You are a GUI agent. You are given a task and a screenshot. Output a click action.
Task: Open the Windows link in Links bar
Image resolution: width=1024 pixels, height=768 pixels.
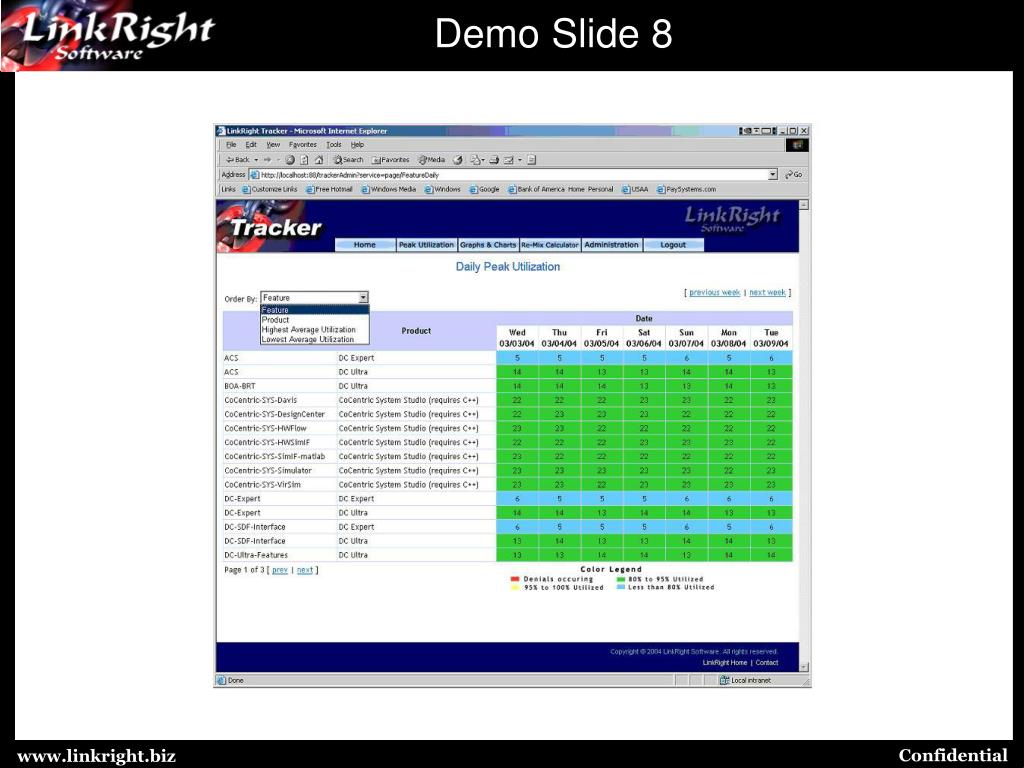point(443,189)
